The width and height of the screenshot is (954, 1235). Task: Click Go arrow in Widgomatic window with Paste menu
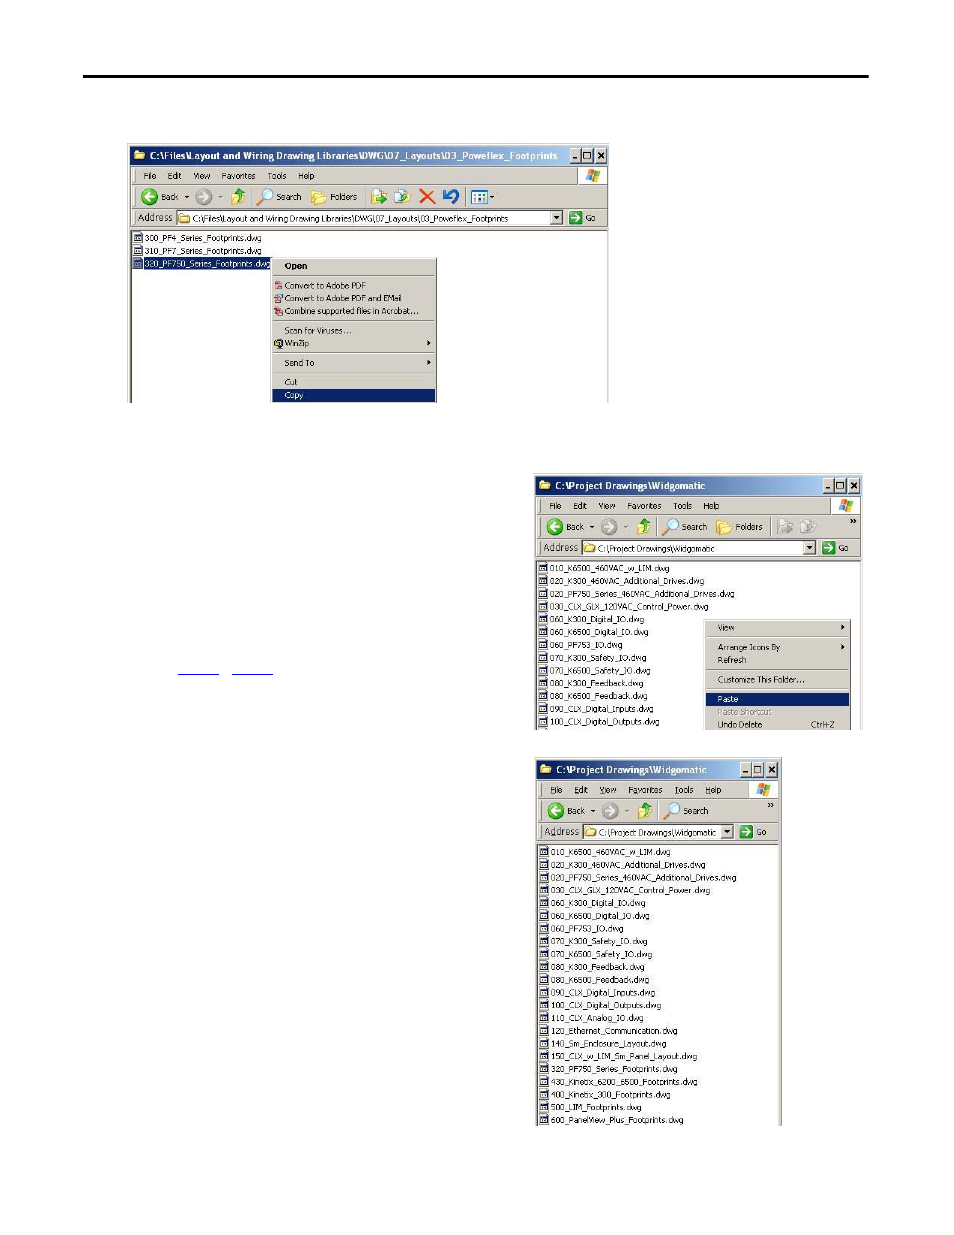[828, 548]
